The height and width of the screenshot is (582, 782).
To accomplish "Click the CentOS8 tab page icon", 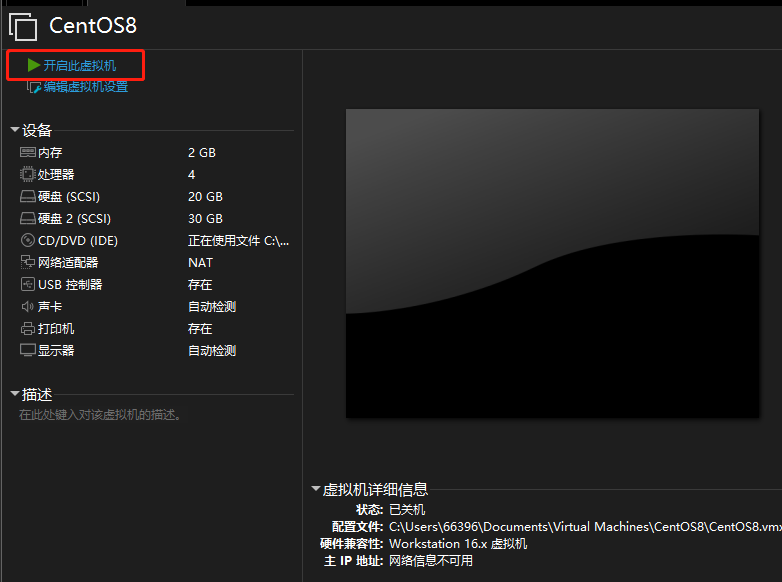I will (x=23, y=26).
